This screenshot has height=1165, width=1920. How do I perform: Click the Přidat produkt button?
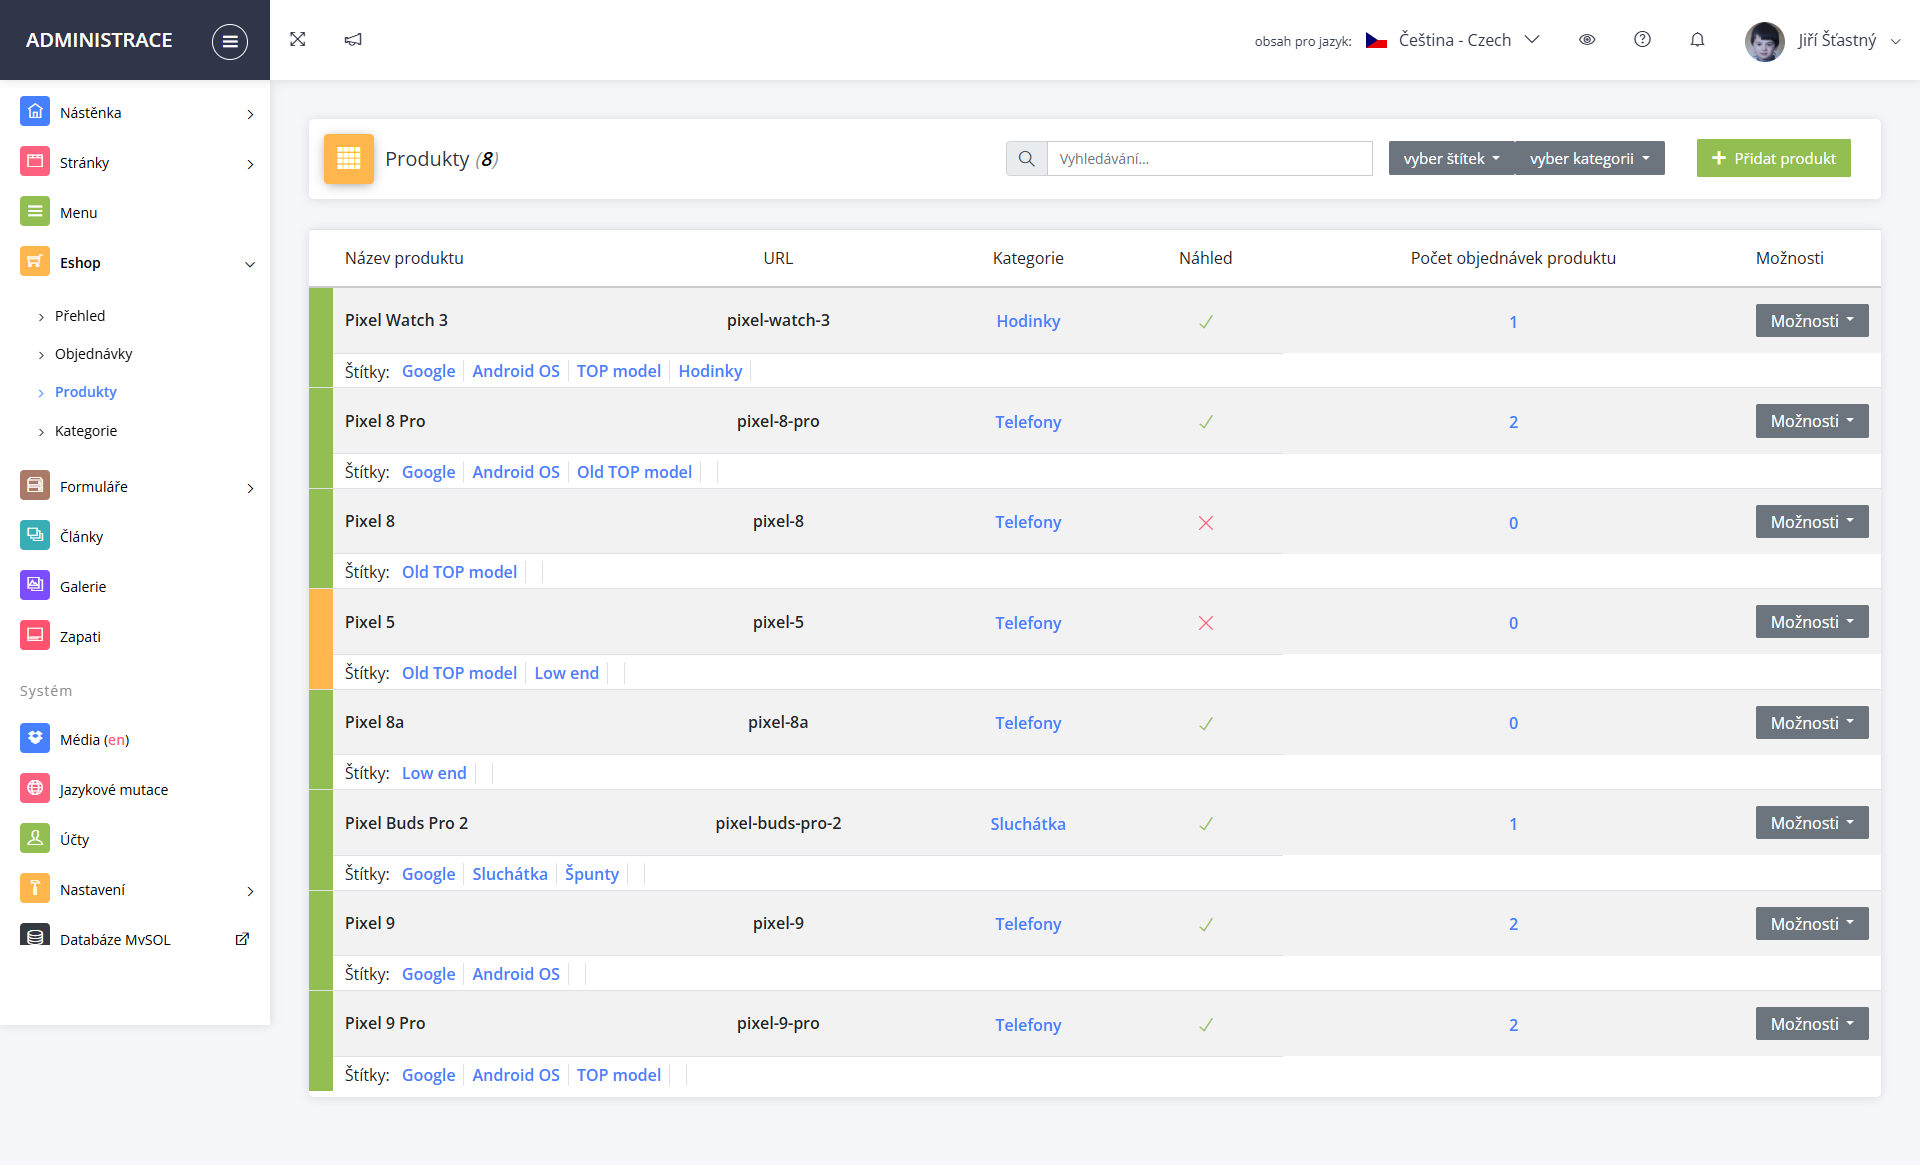tap(1774, 158)
